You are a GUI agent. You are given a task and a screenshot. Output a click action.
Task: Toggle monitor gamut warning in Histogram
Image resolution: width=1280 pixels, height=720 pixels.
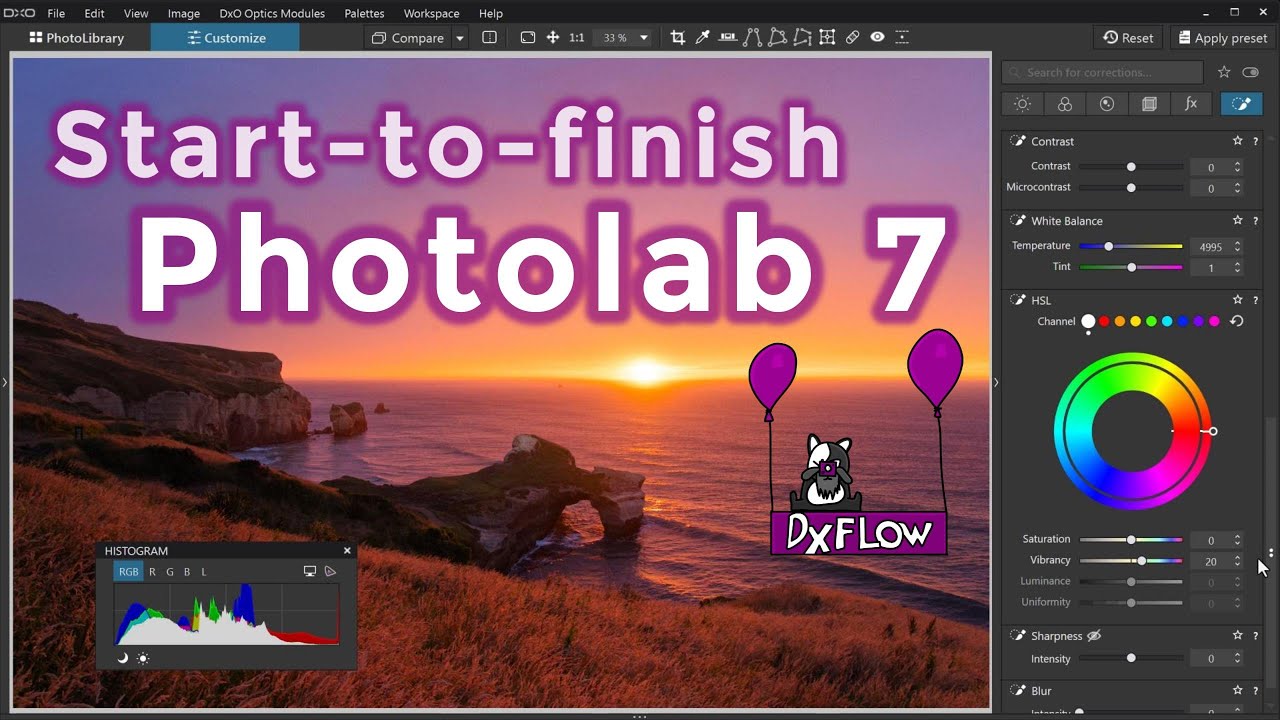pos(310,572)
